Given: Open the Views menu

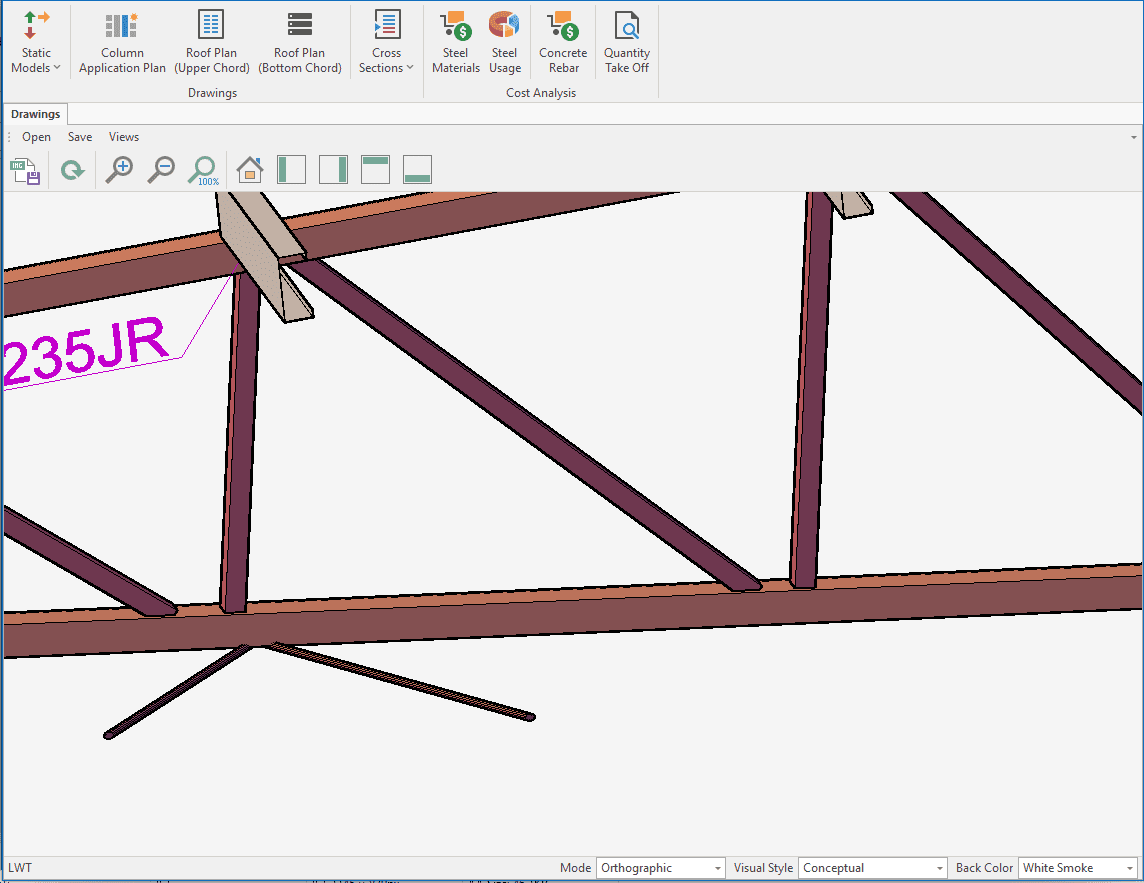Looking at the screenshot, I should 124,137.
